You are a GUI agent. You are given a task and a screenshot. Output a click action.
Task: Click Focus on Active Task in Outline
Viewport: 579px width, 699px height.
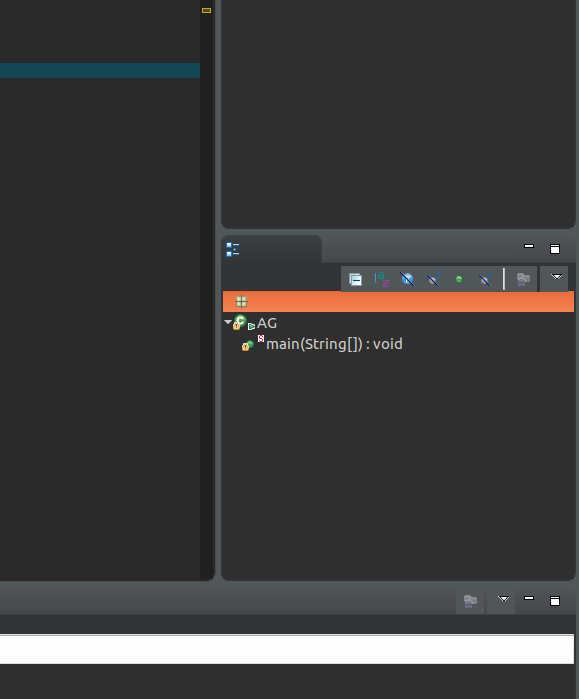523,280
